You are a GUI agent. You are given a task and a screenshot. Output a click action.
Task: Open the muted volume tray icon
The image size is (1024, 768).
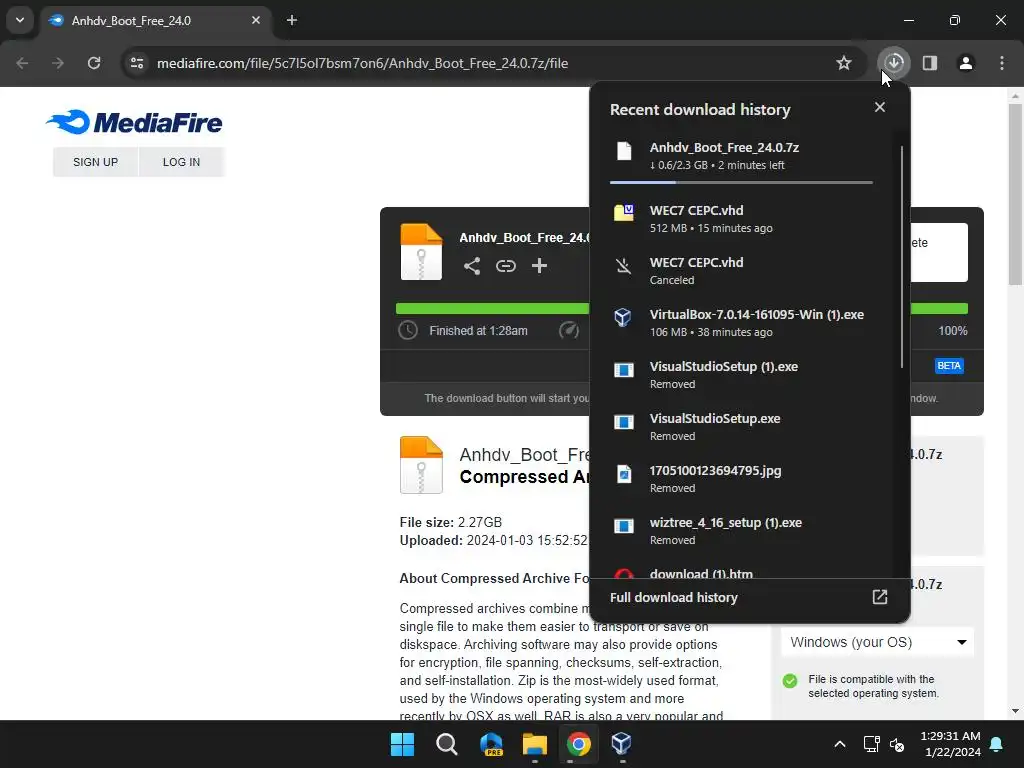coord(897,744)
